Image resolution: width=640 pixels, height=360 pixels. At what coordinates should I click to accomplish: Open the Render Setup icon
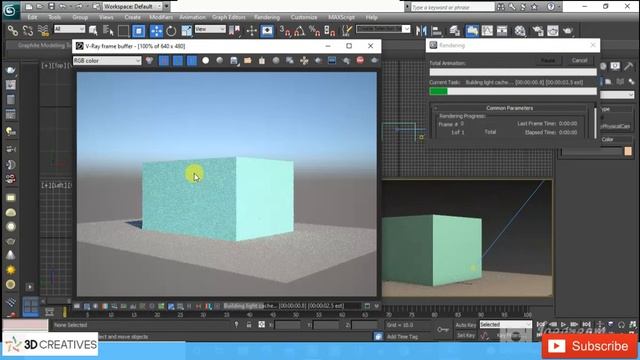tap(538, 31)
